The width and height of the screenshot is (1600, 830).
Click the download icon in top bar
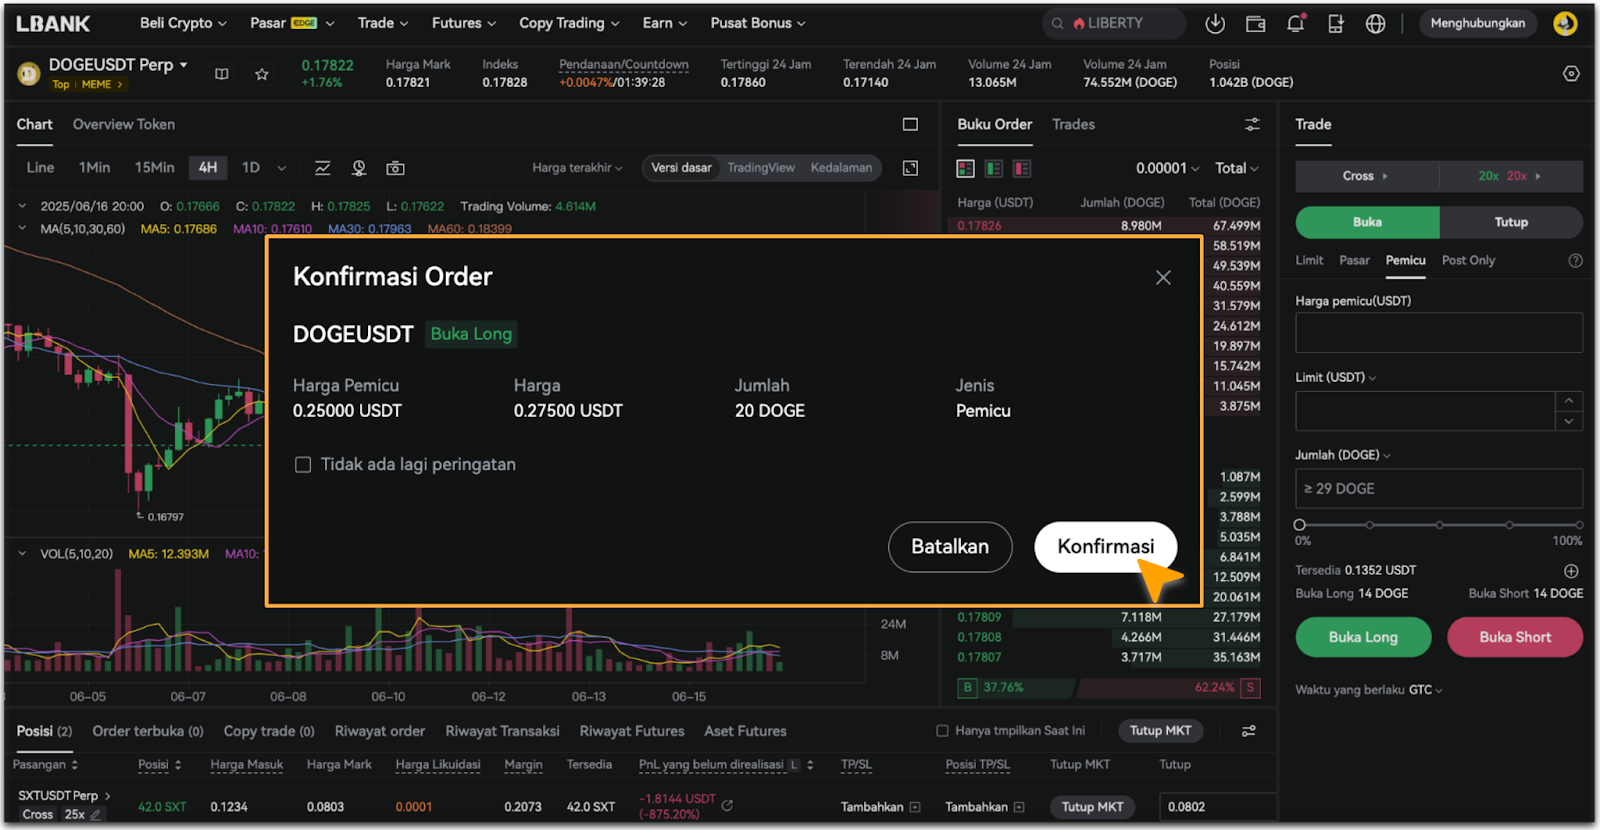(x=1215, y=24)
